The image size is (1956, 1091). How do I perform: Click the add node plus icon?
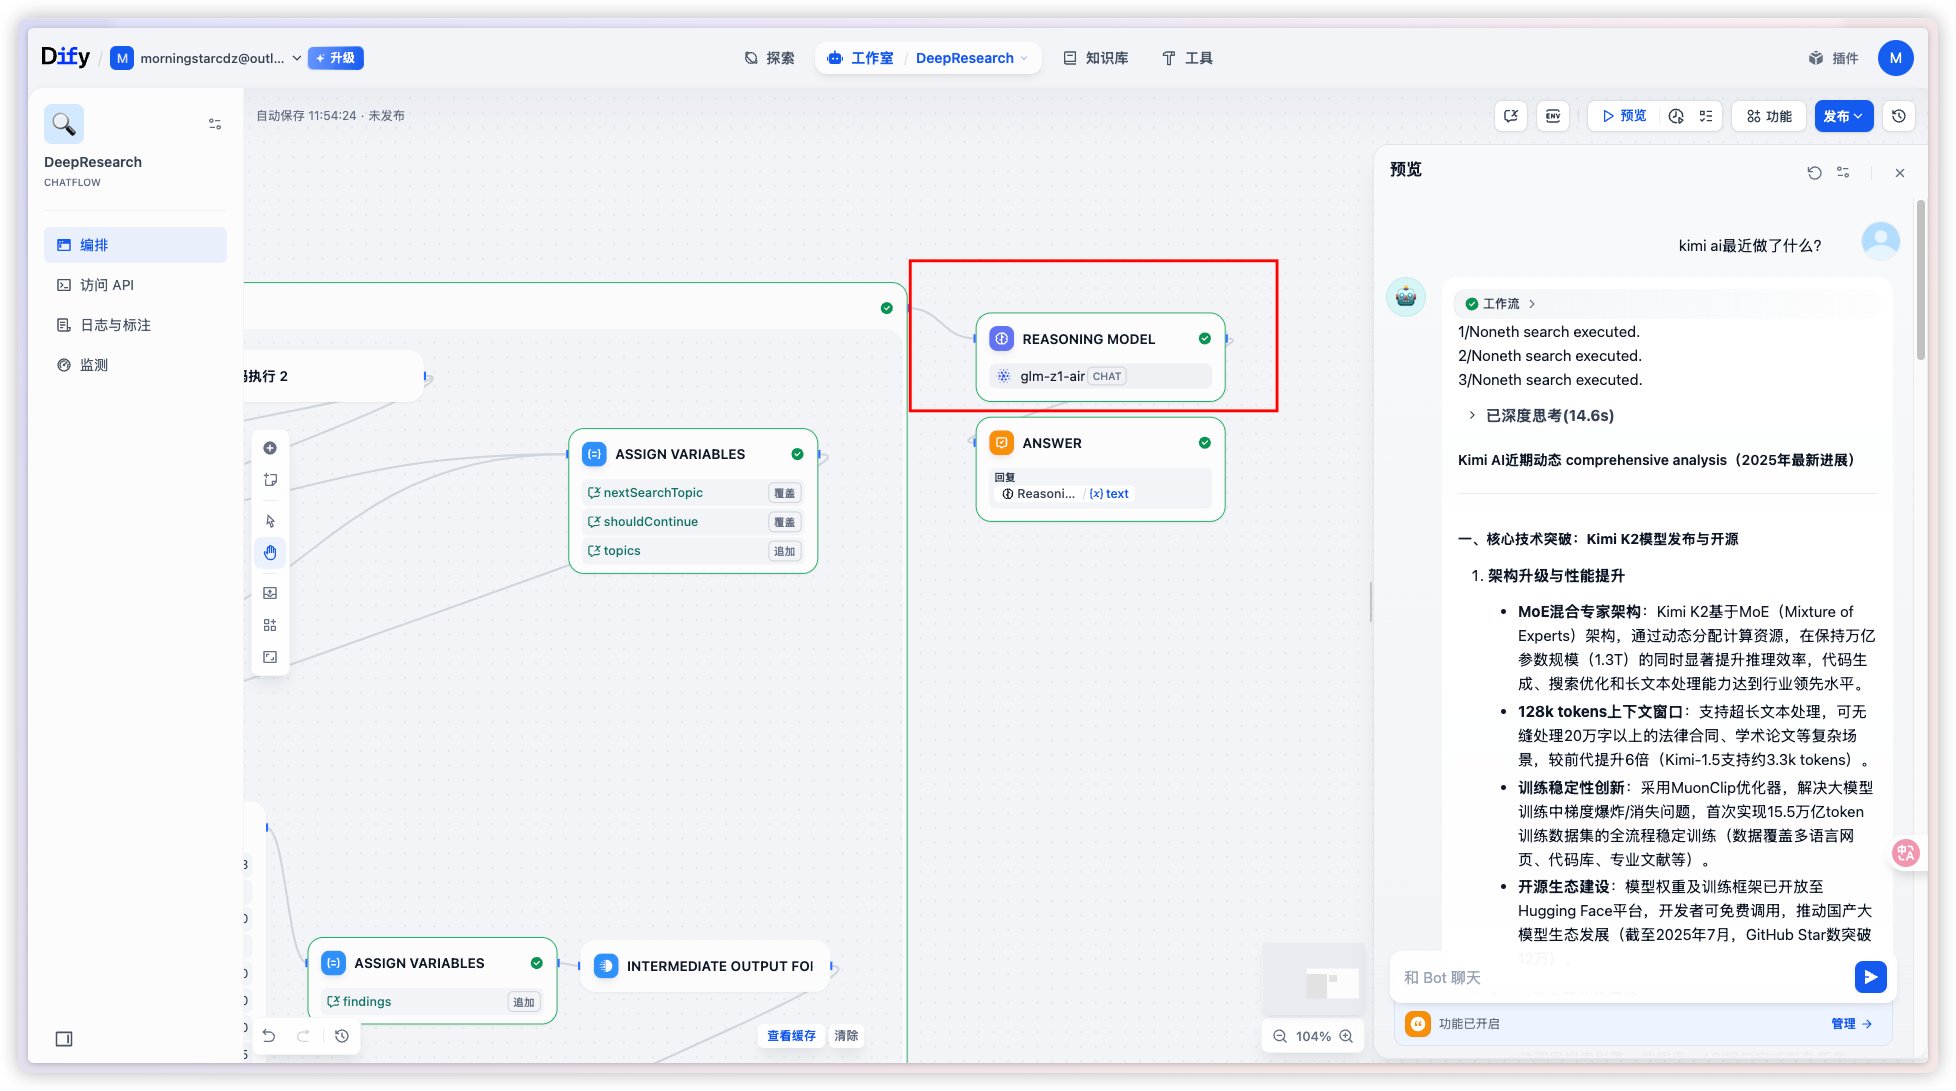coord(270,448)
